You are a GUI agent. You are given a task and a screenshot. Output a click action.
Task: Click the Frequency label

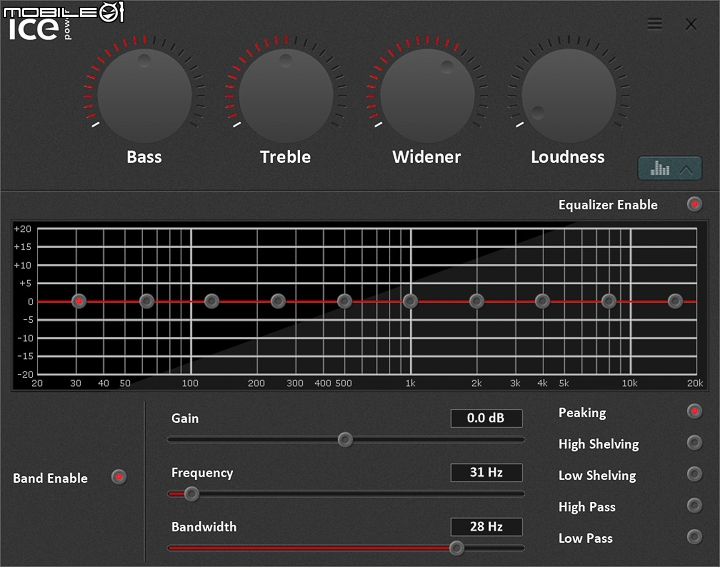click(202, 473)
